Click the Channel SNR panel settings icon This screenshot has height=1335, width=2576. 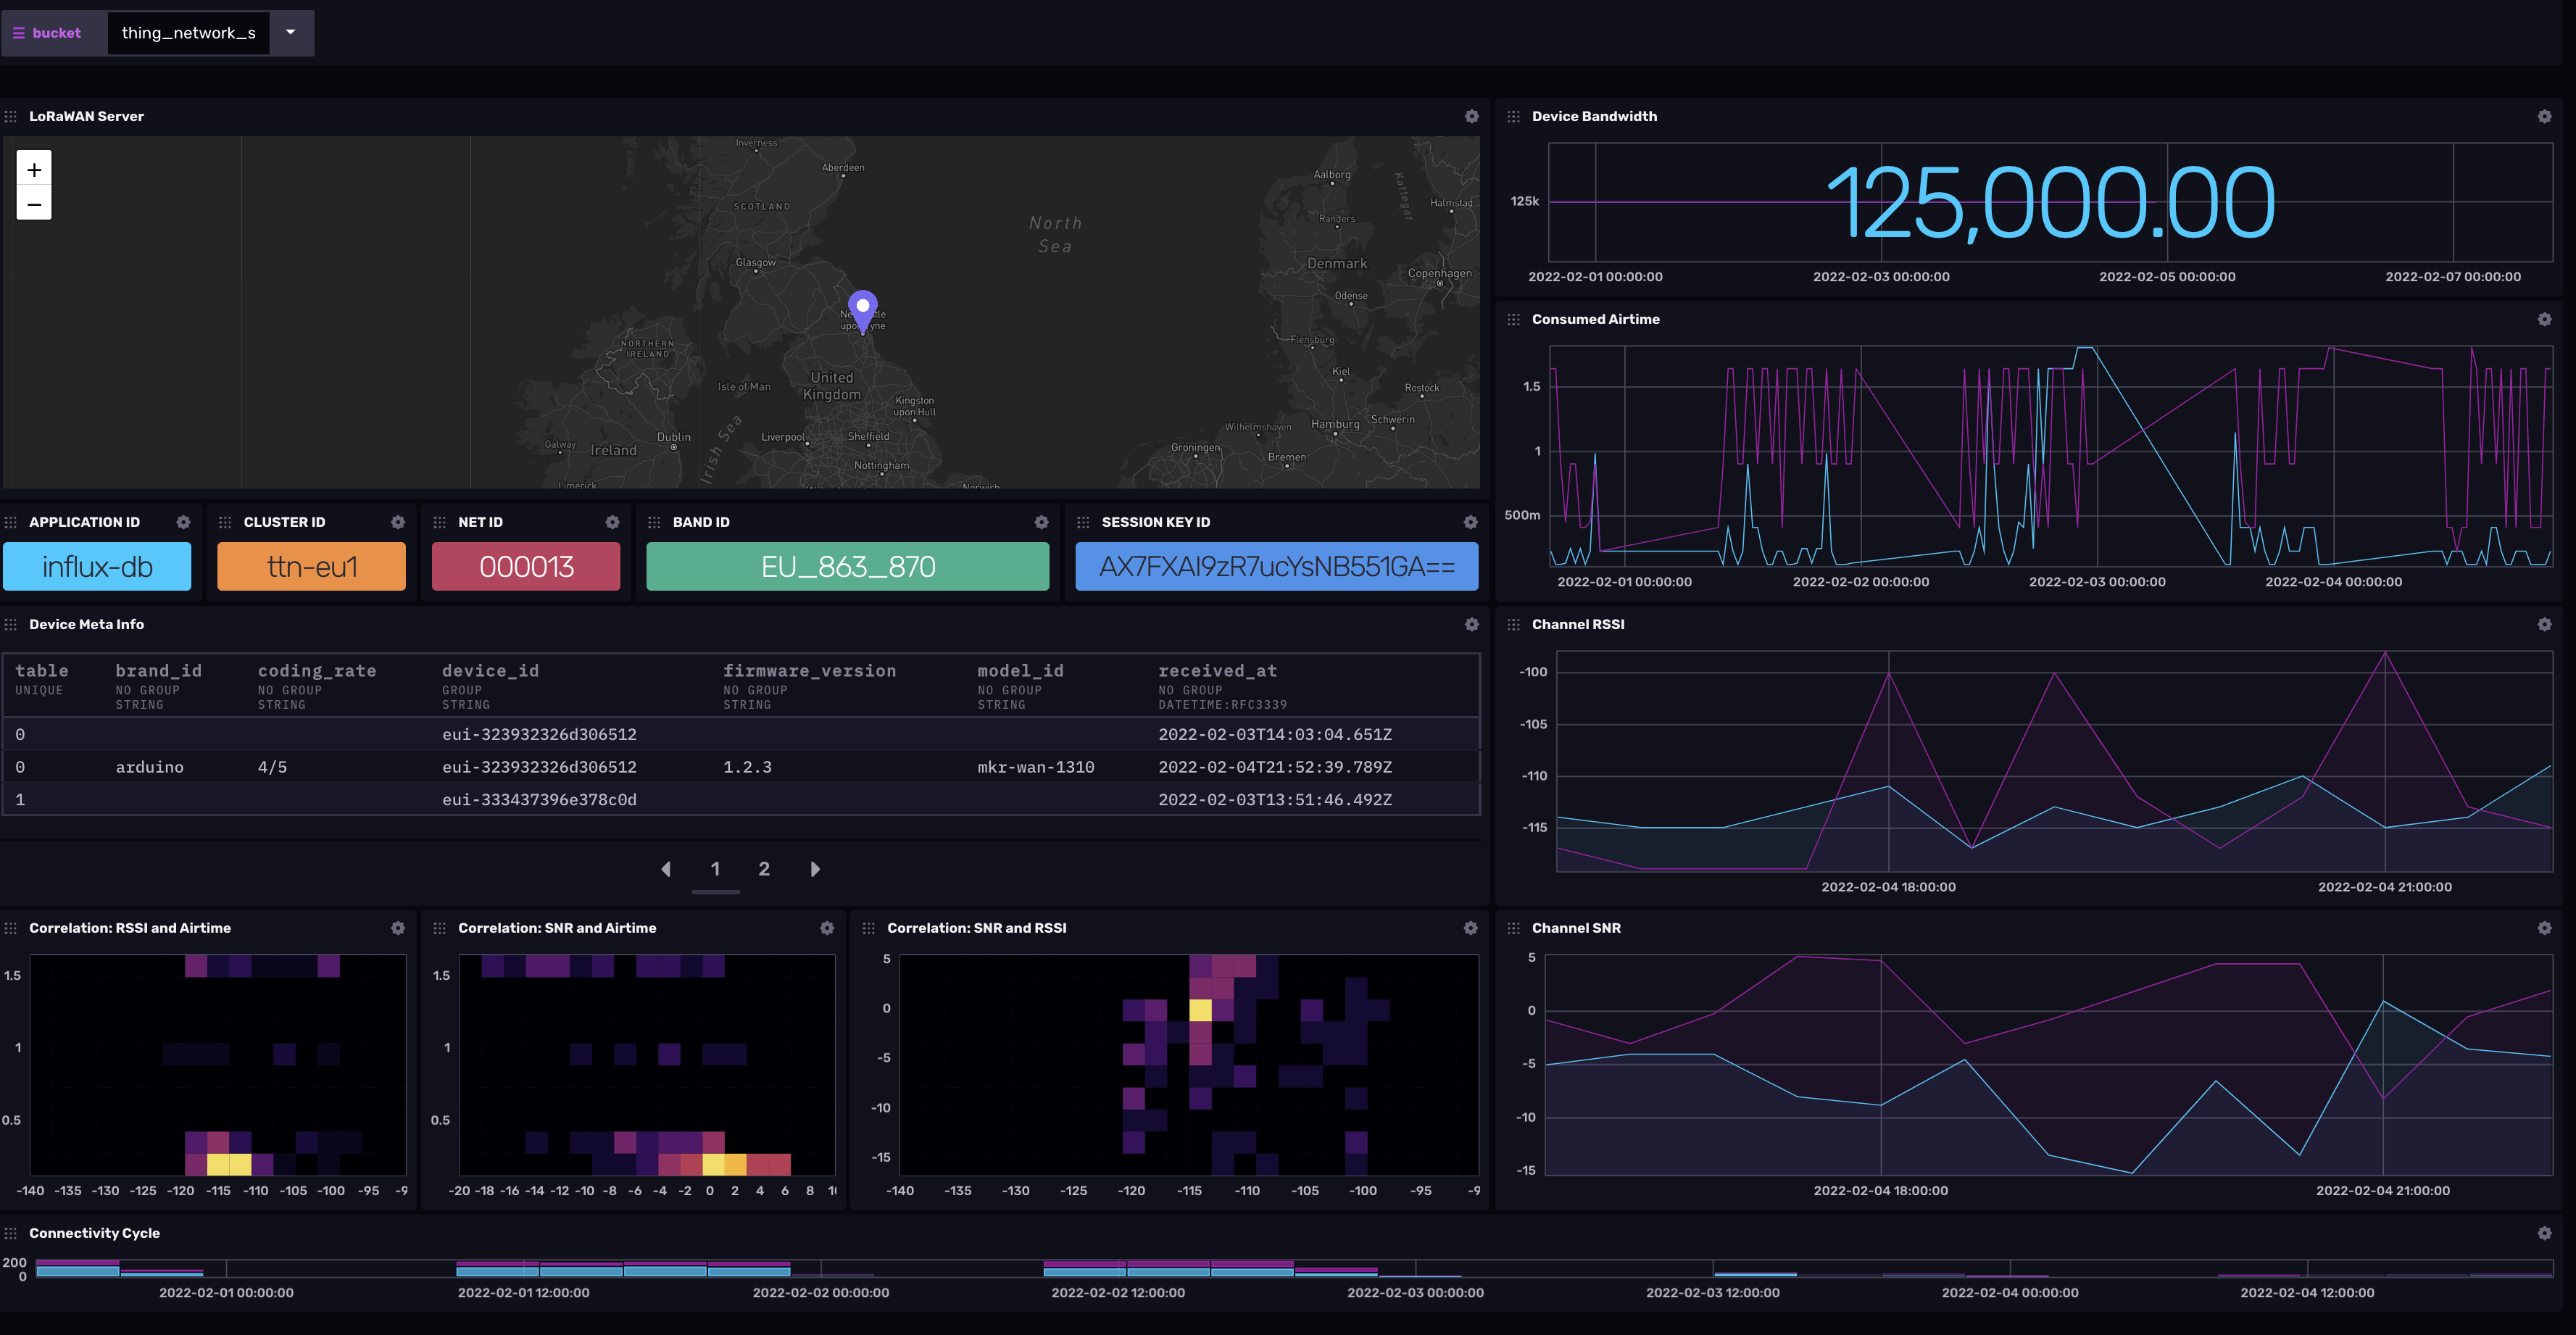[x=2546, y=928]
